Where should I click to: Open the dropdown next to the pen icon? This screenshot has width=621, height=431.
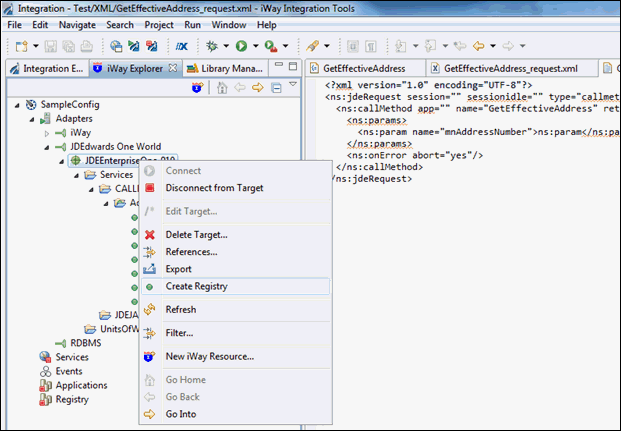(x=327, y=46)
